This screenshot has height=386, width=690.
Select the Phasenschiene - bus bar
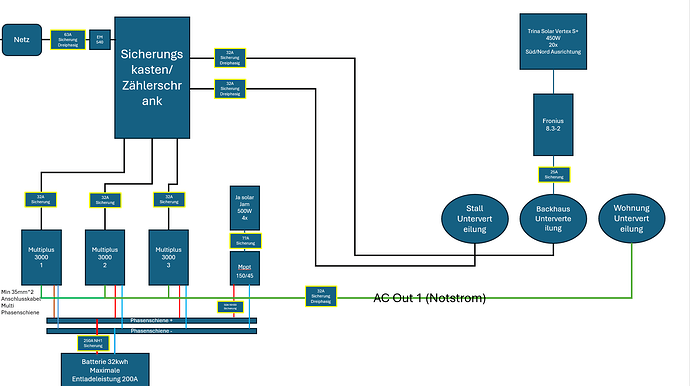click(151, 331)
